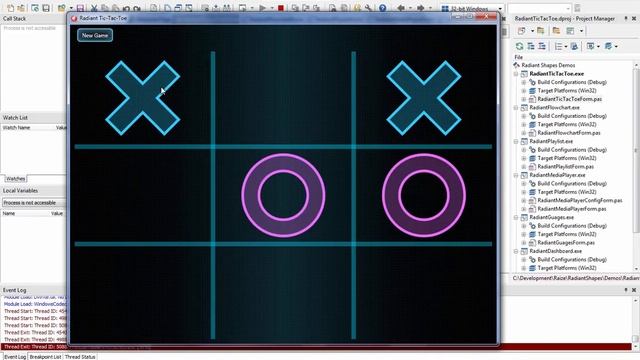Click the list sort icon in Project Manager
The width and height of the screenshot is (640, 360).
(558, 46)
